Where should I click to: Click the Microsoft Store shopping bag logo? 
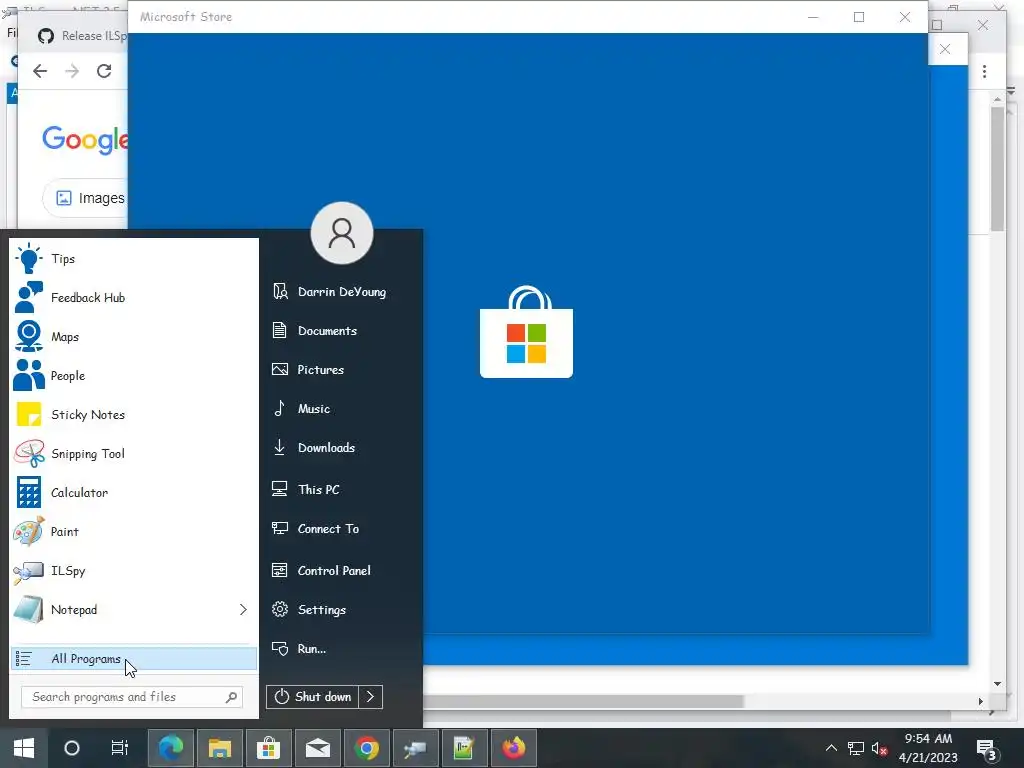tap(526, 332)
